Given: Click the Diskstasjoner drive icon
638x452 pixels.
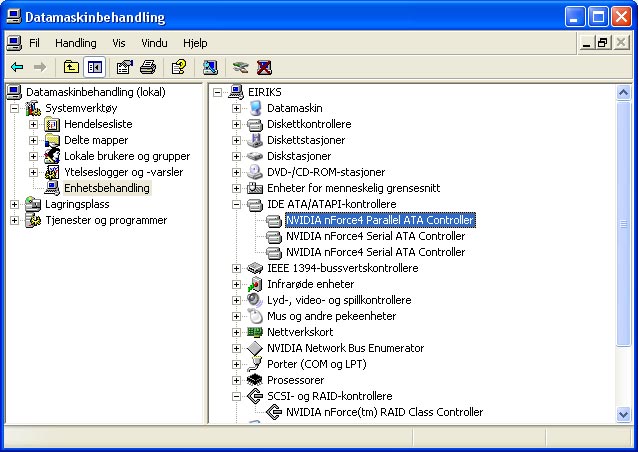Looking at the screenshot, I should [x=255, y=156].
